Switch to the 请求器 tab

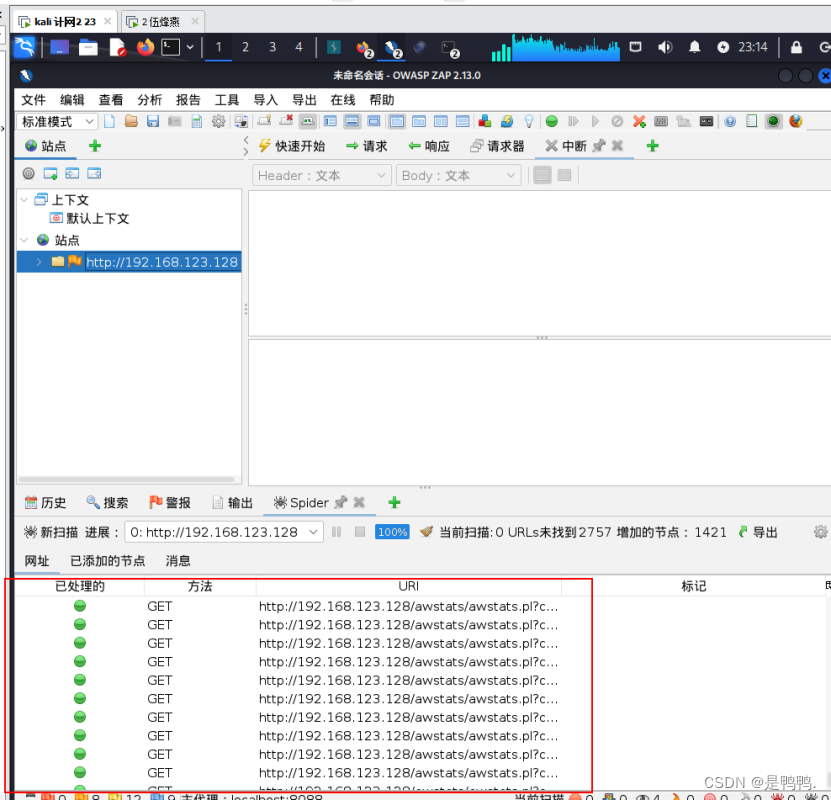pyautogui.click(x=497, y=146)
